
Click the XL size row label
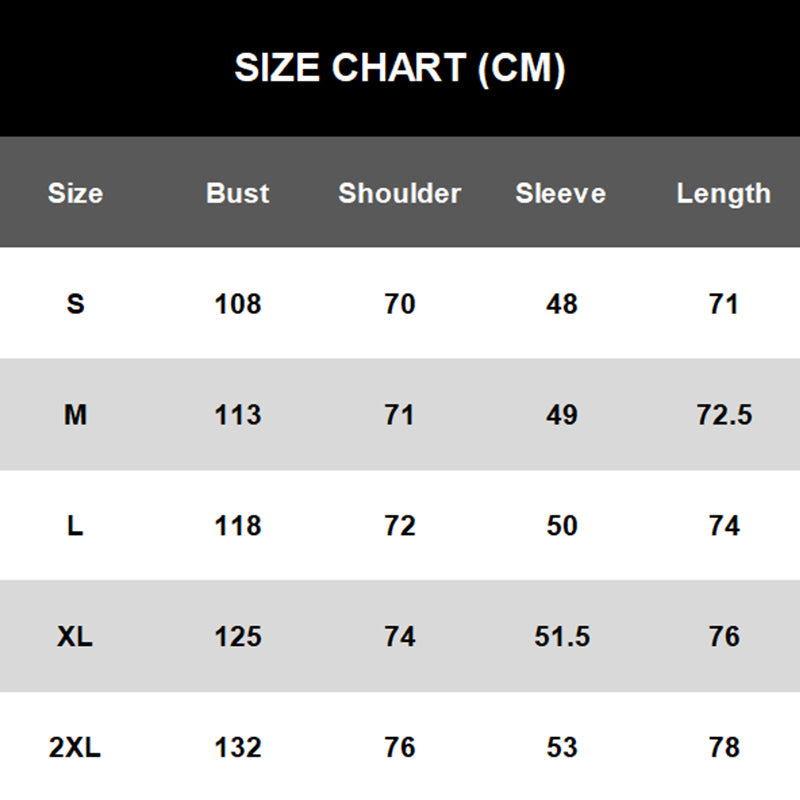(x=75, y=637)
